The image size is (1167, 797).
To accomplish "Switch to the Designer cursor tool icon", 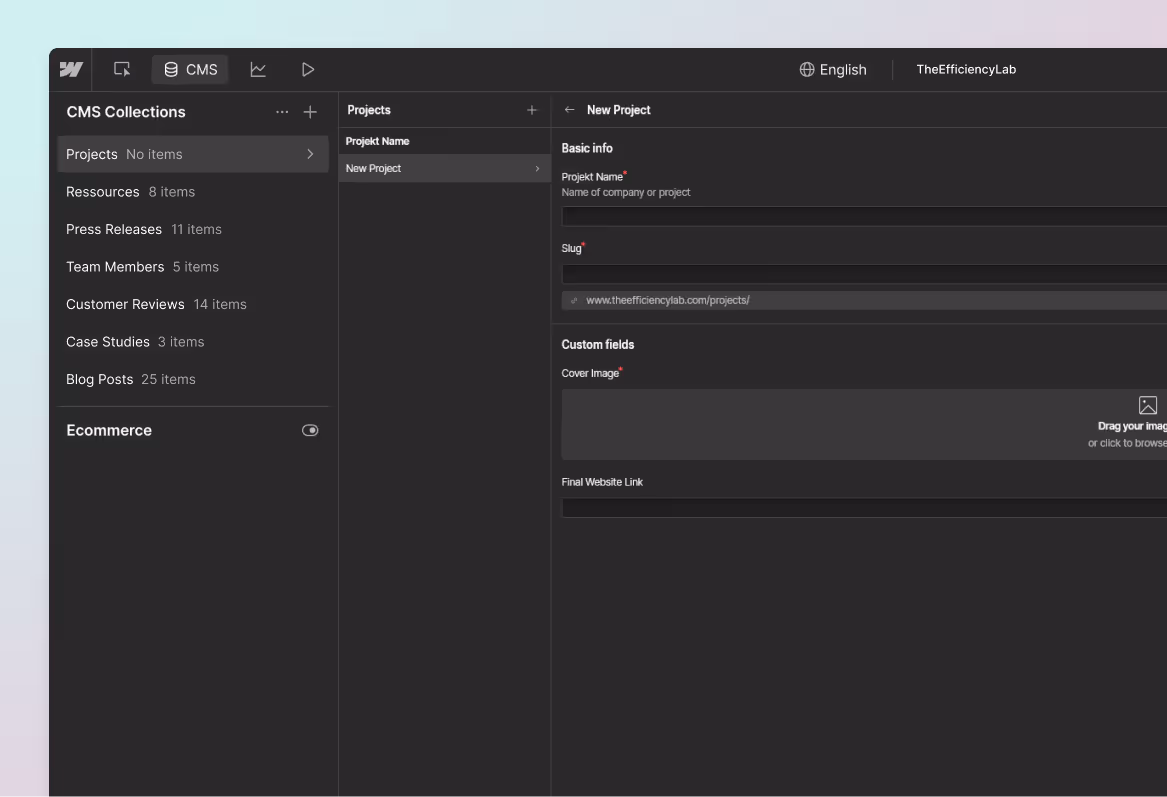I will point(121,69).
